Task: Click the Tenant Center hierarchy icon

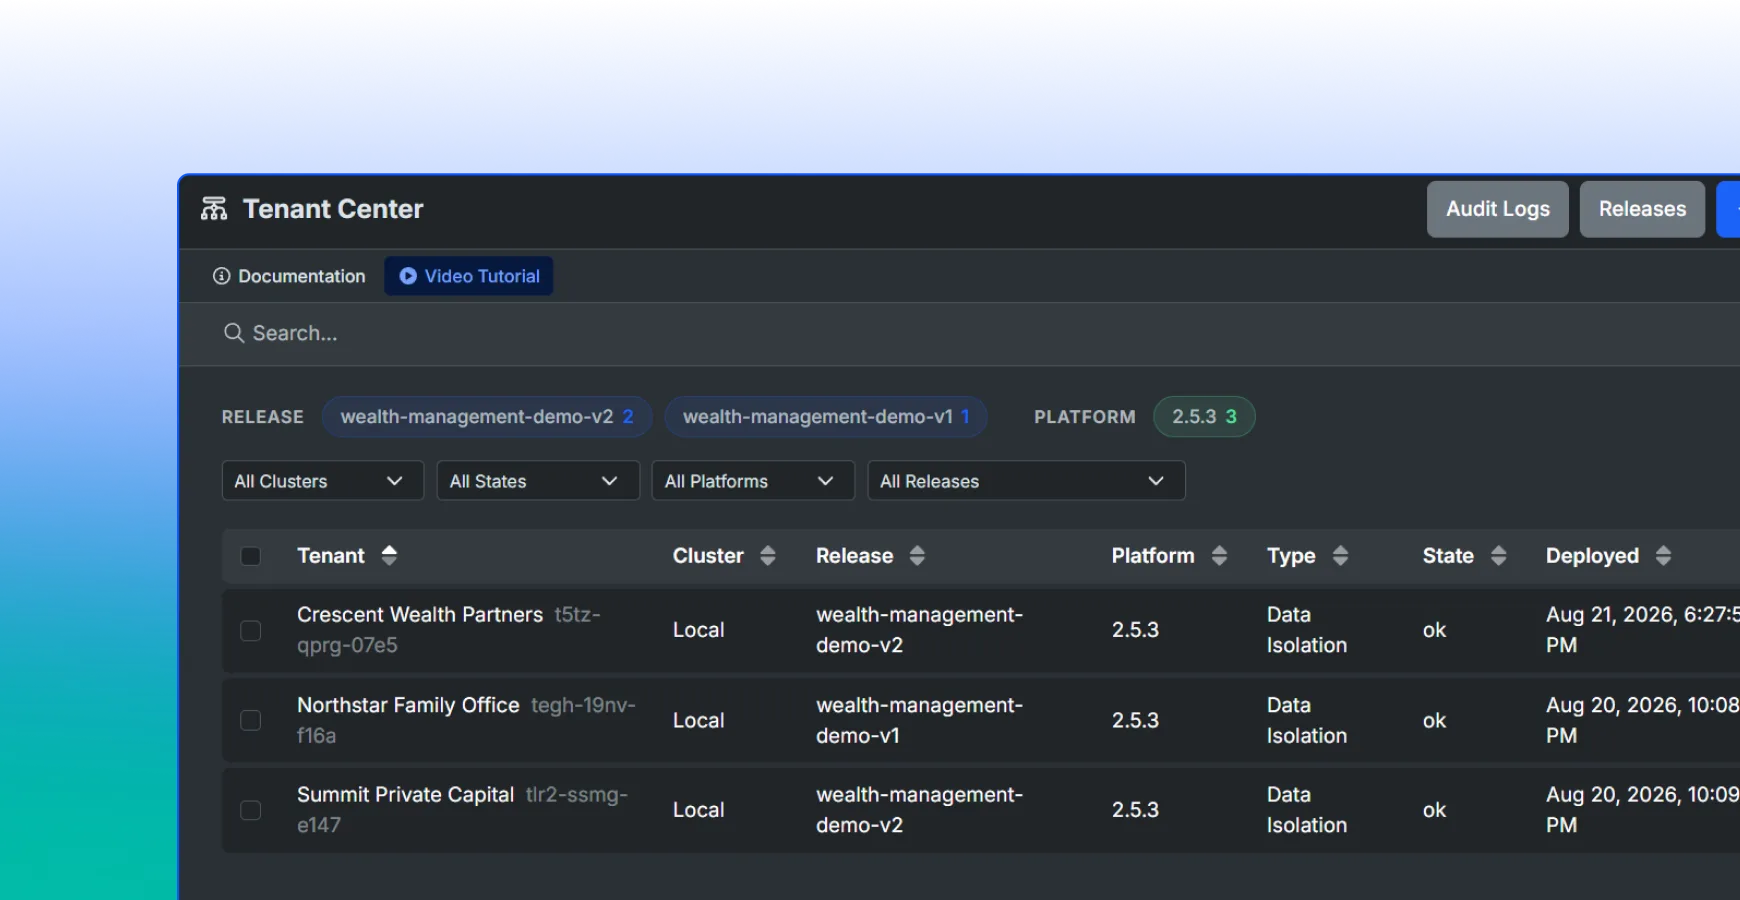Action: click(214, 209)
